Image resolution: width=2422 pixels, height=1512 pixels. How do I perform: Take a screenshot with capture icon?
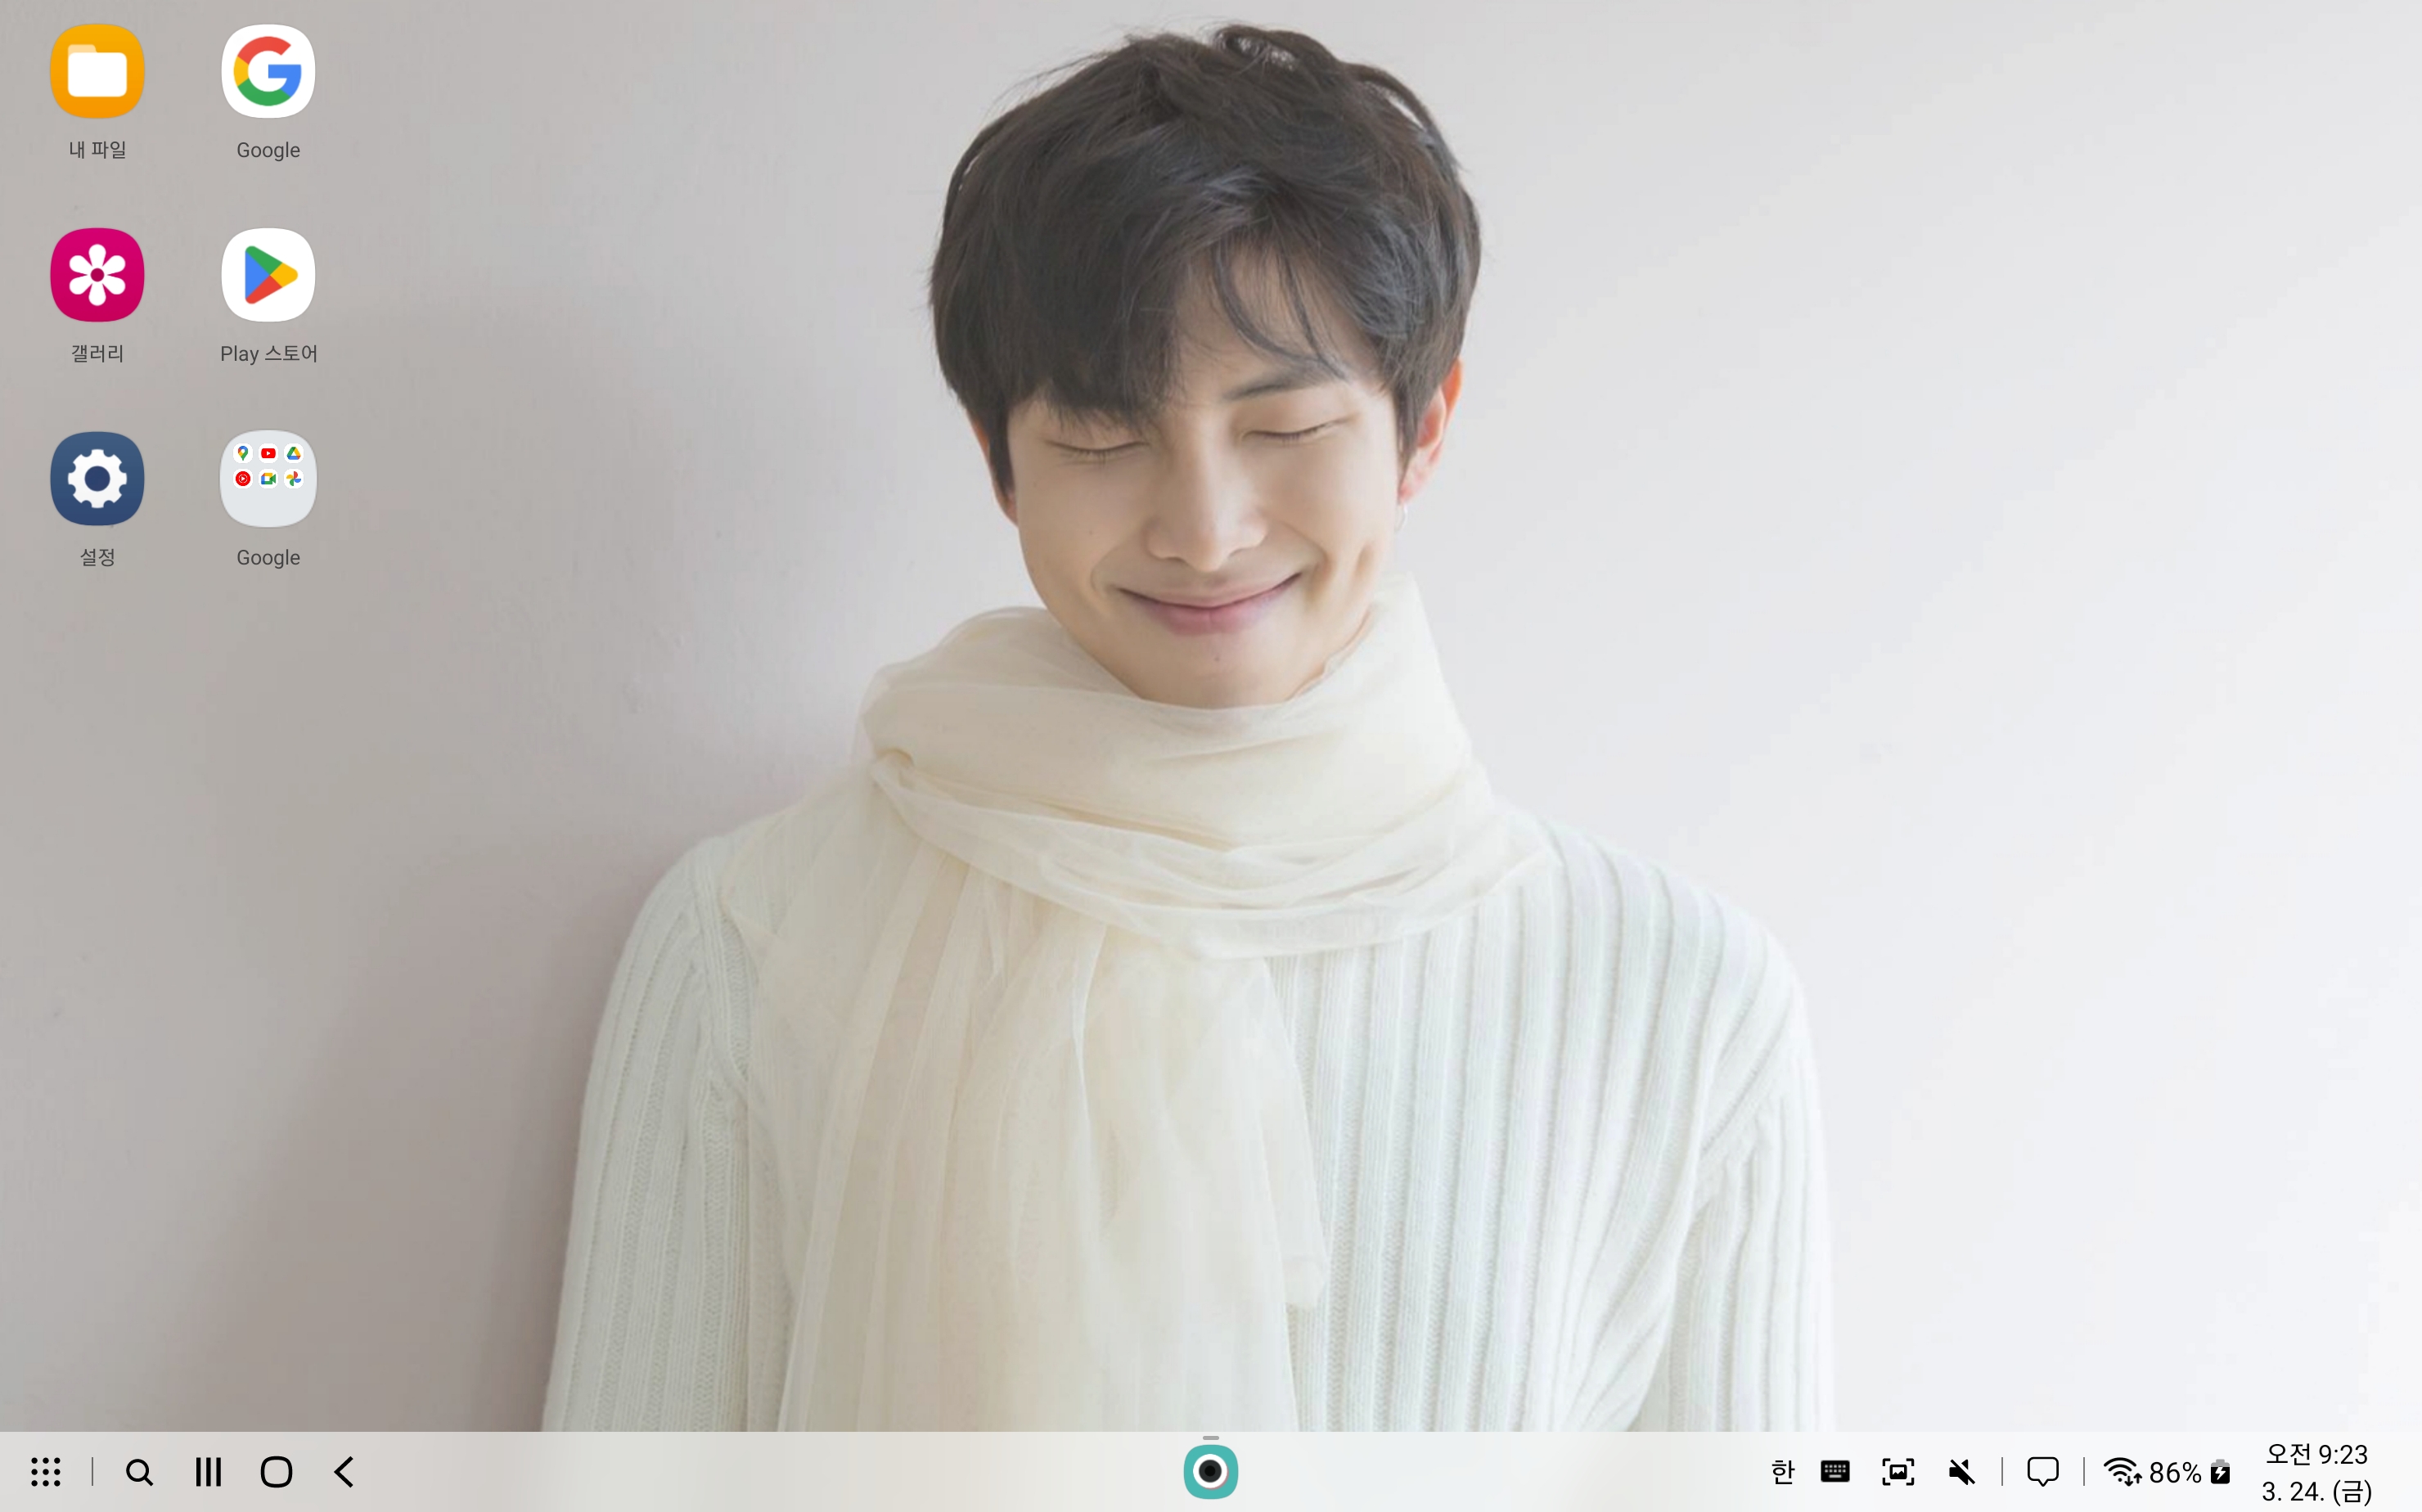(x=1897, y=1472)
